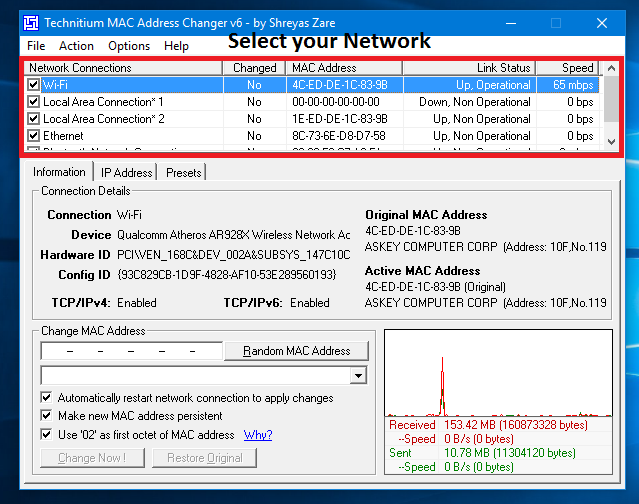Image resolution: width=639 pixels, height=504 pixels.
Task: Click the Technitium app icon in title bar
Action: click(31, 23)
